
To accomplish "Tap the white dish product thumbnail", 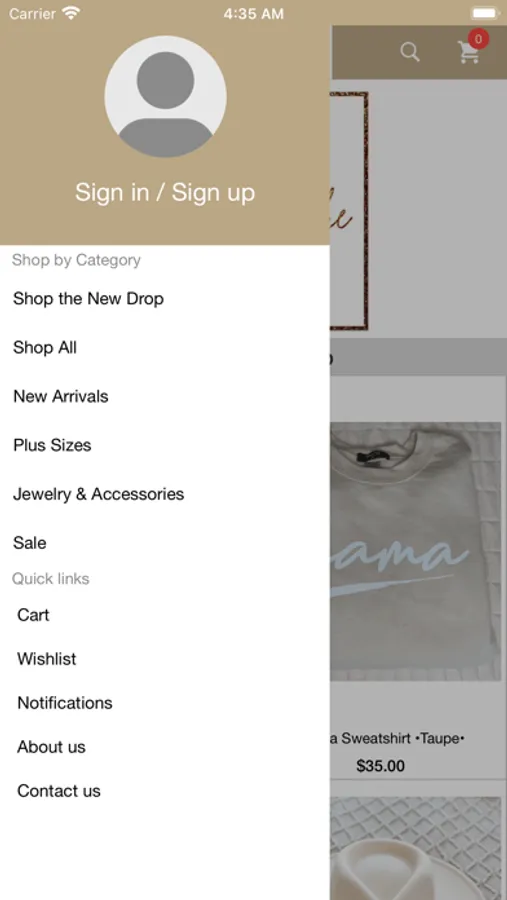I will [416, 848].
